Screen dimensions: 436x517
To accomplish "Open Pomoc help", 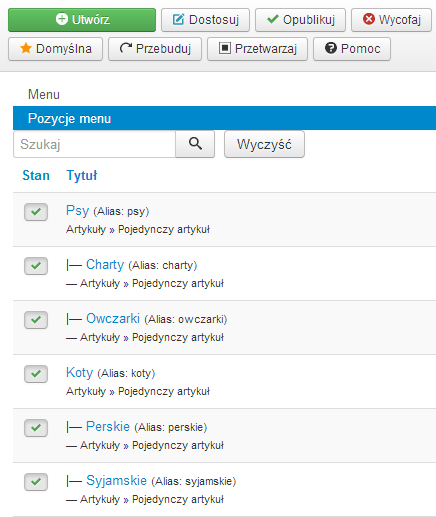I will pos(352,49).
